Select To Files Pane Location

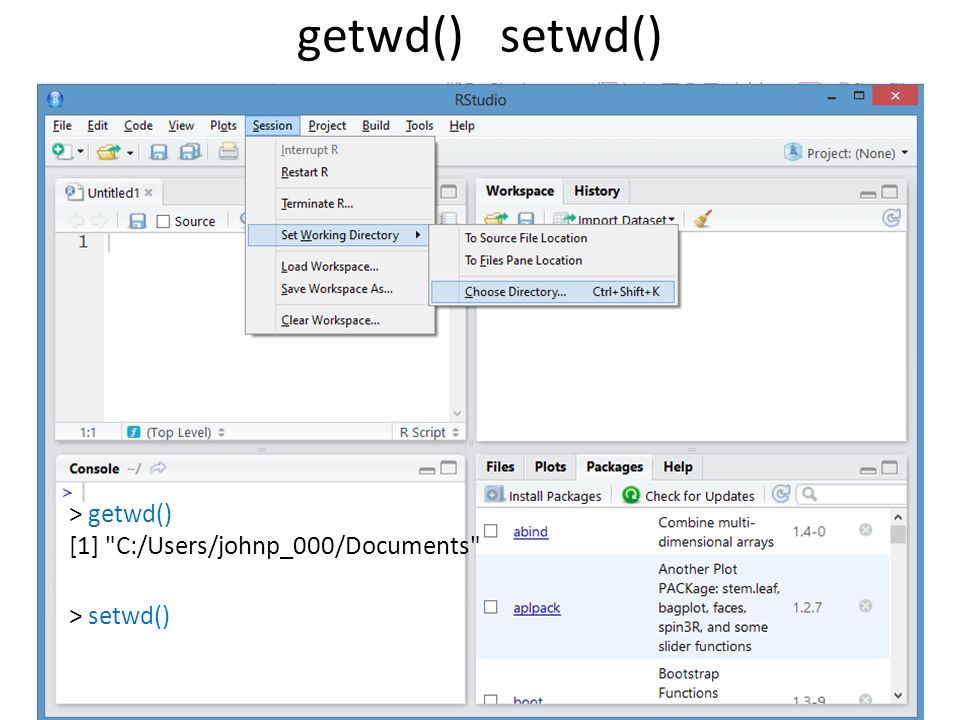click(x=554, y=260)
